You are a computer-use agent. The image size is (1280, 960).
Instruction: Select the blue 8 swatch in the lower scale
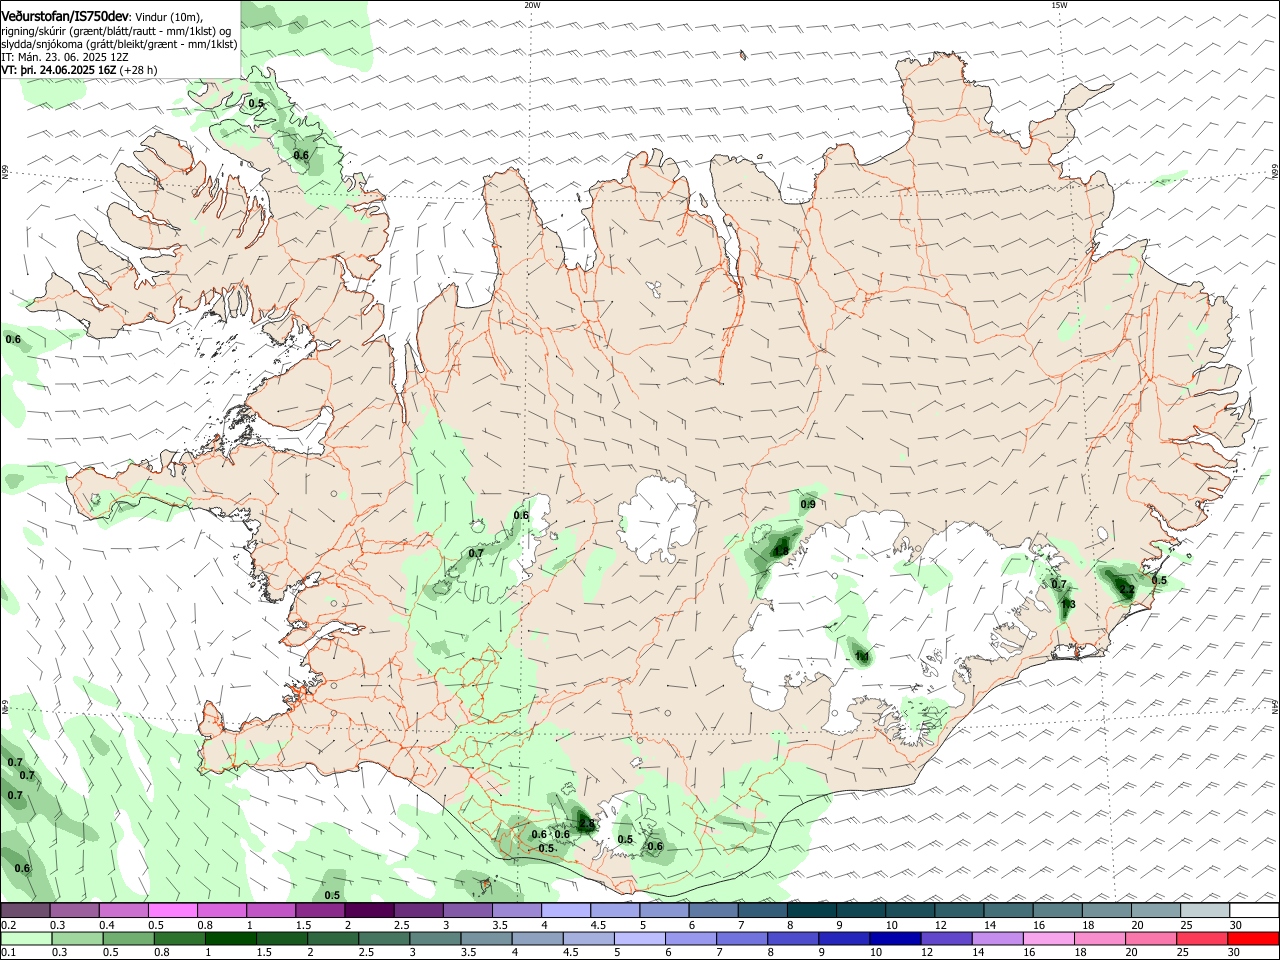coord(793,938)
